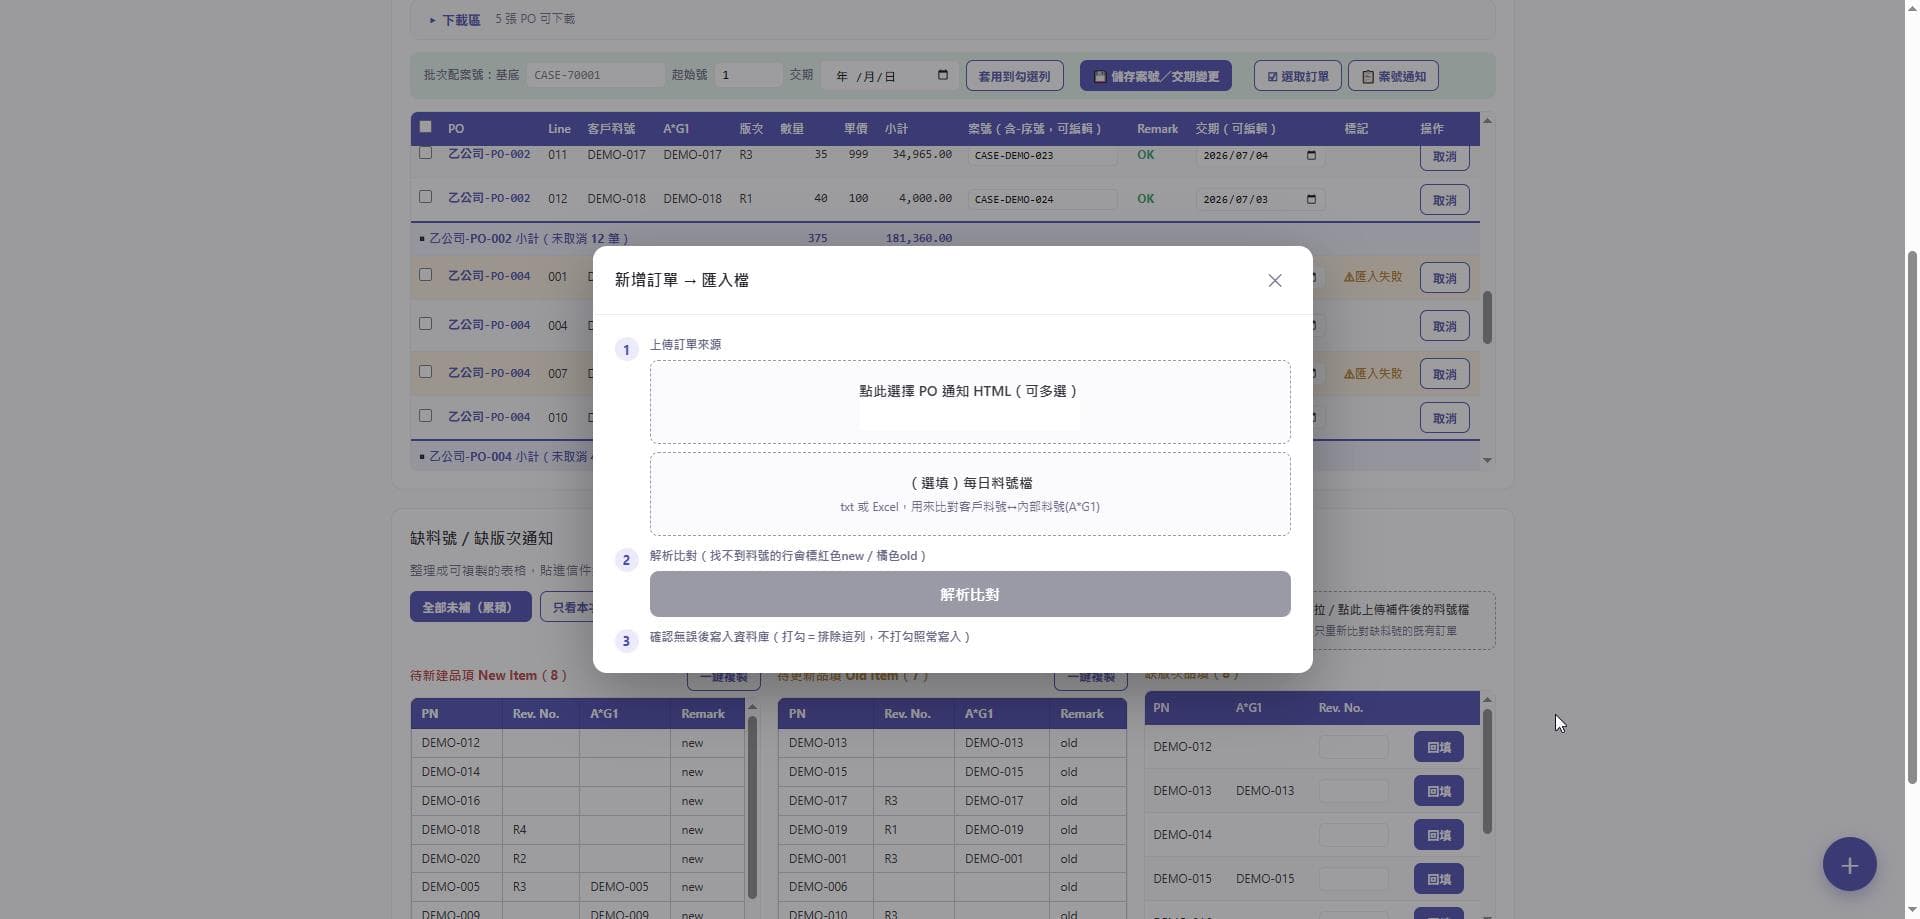This screenshot has height=919, width=1920.
Task: Check the row for PO-004 line 001
Action: (425, 275)
